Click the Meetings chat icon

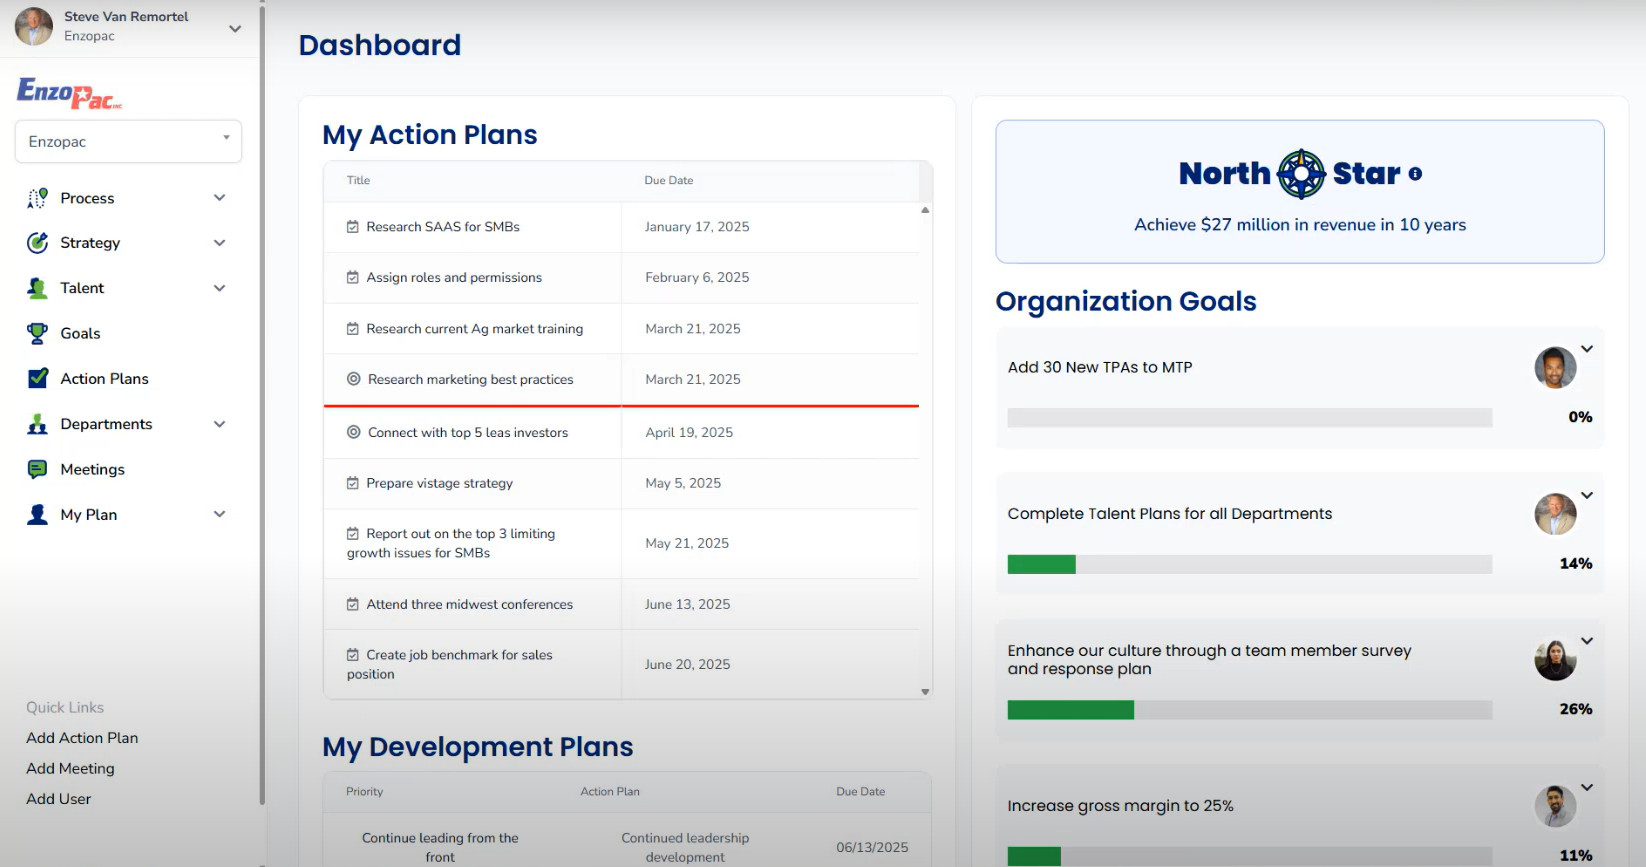(x=37, y=469)
